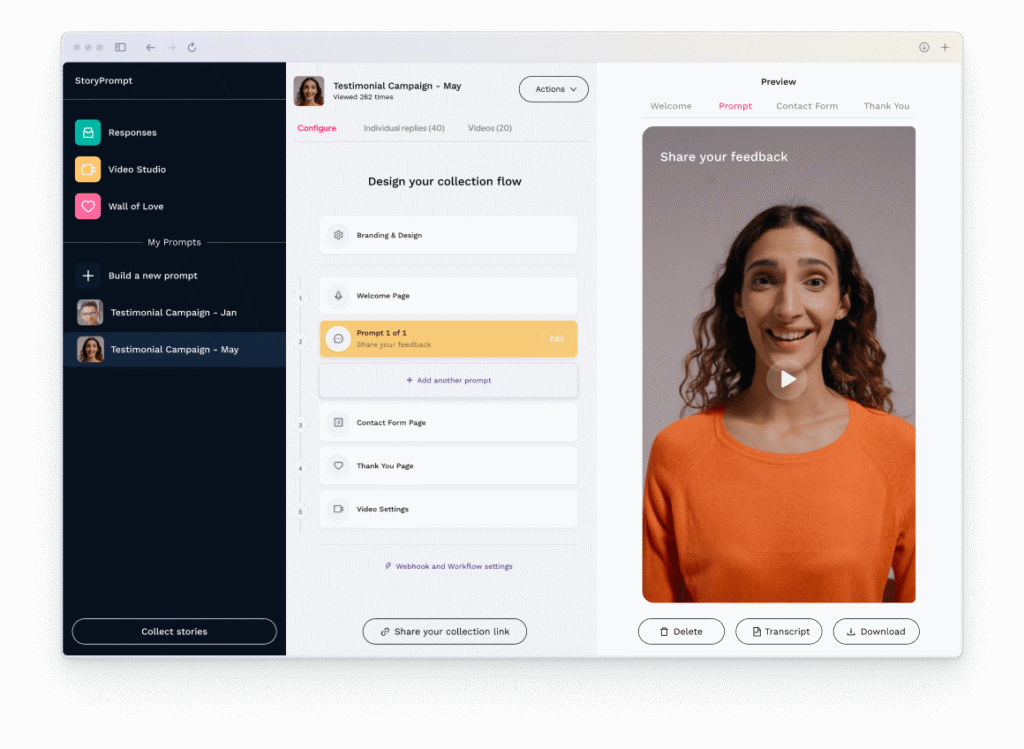Screen dimensions: 1024x749
Task: Reload the page with the refresh icon
Action: (192, 47)
